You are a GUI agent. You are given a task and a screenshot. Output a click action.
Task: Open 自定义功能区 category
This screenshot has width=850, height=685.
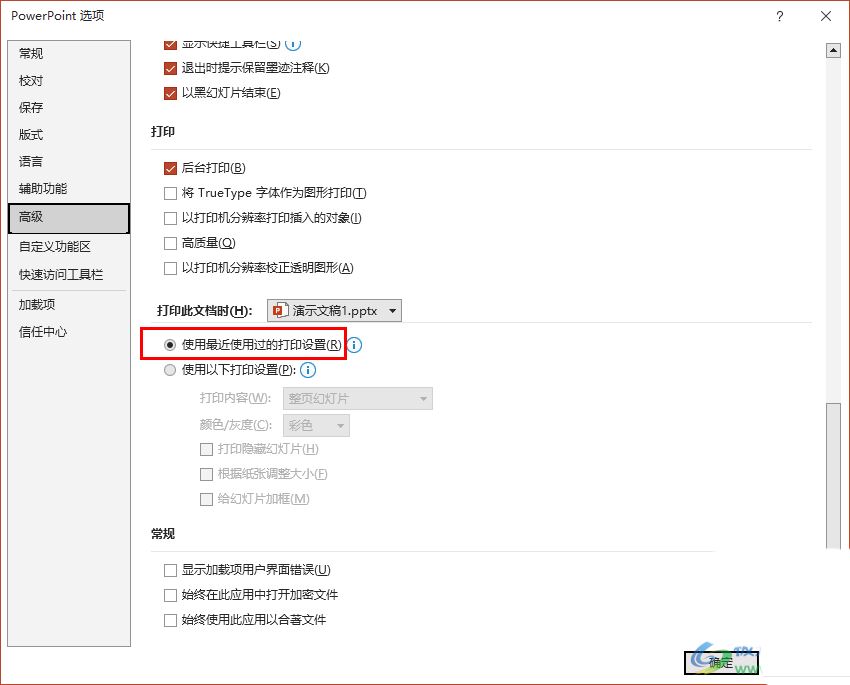55,246
